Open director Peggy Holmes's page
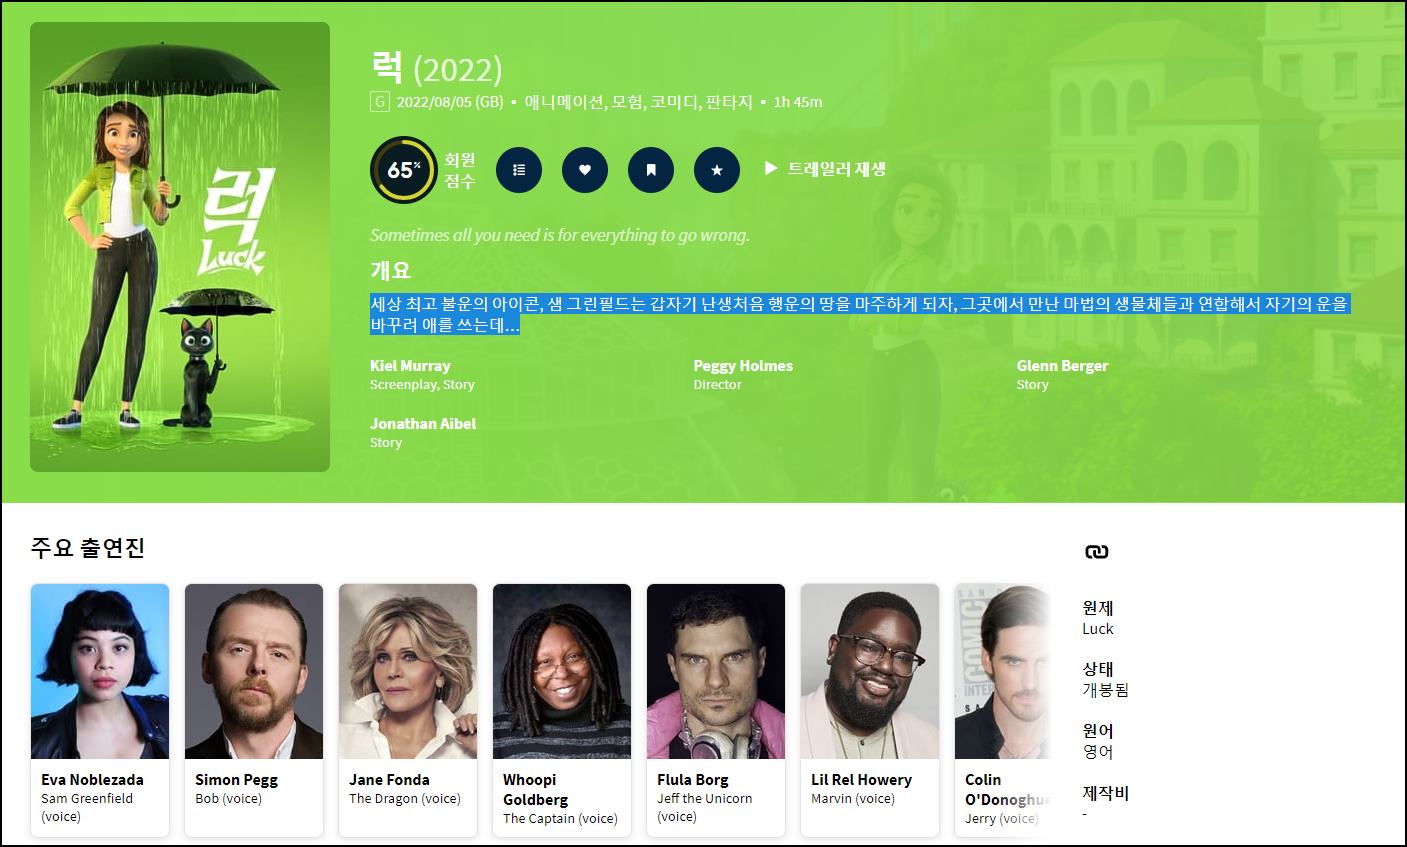The image size is (1407, 847). coord(743,365)
